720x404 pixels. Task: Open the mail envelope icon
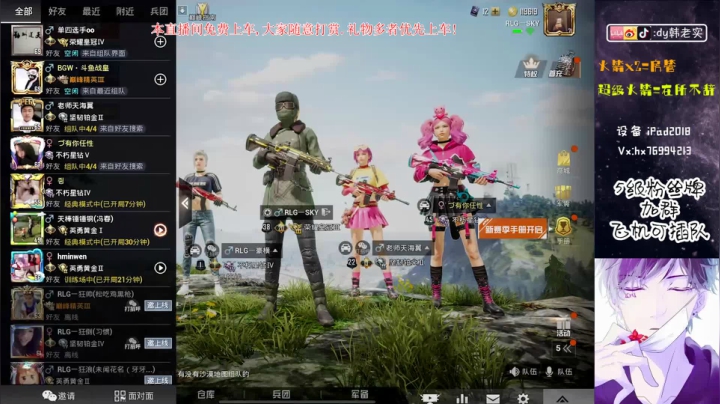coord(493,398)
